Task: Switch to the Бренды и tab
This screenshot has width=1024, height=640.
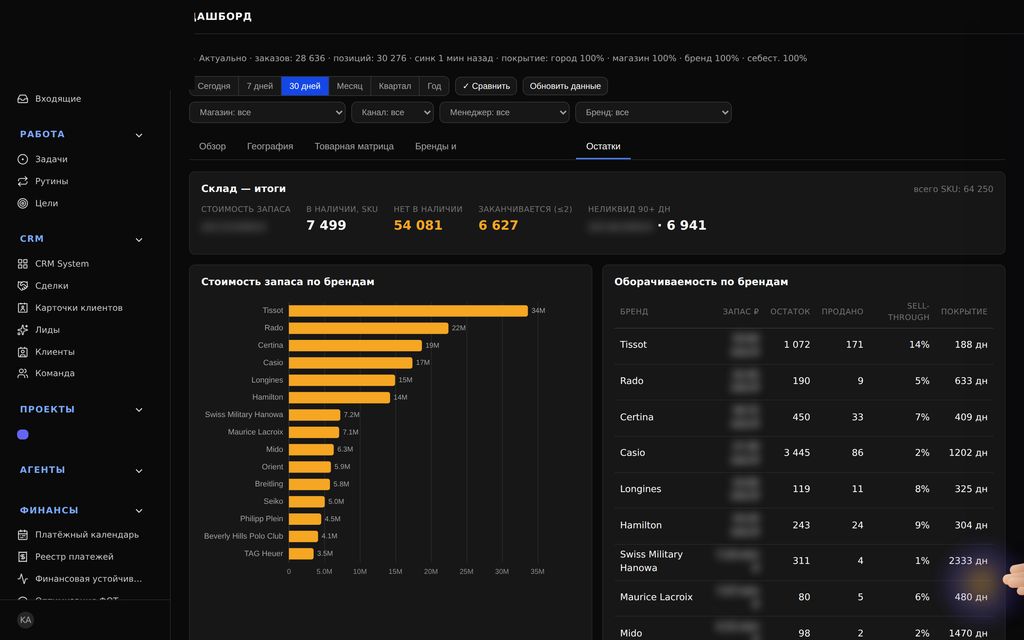Action: click(x=436, y=146)
